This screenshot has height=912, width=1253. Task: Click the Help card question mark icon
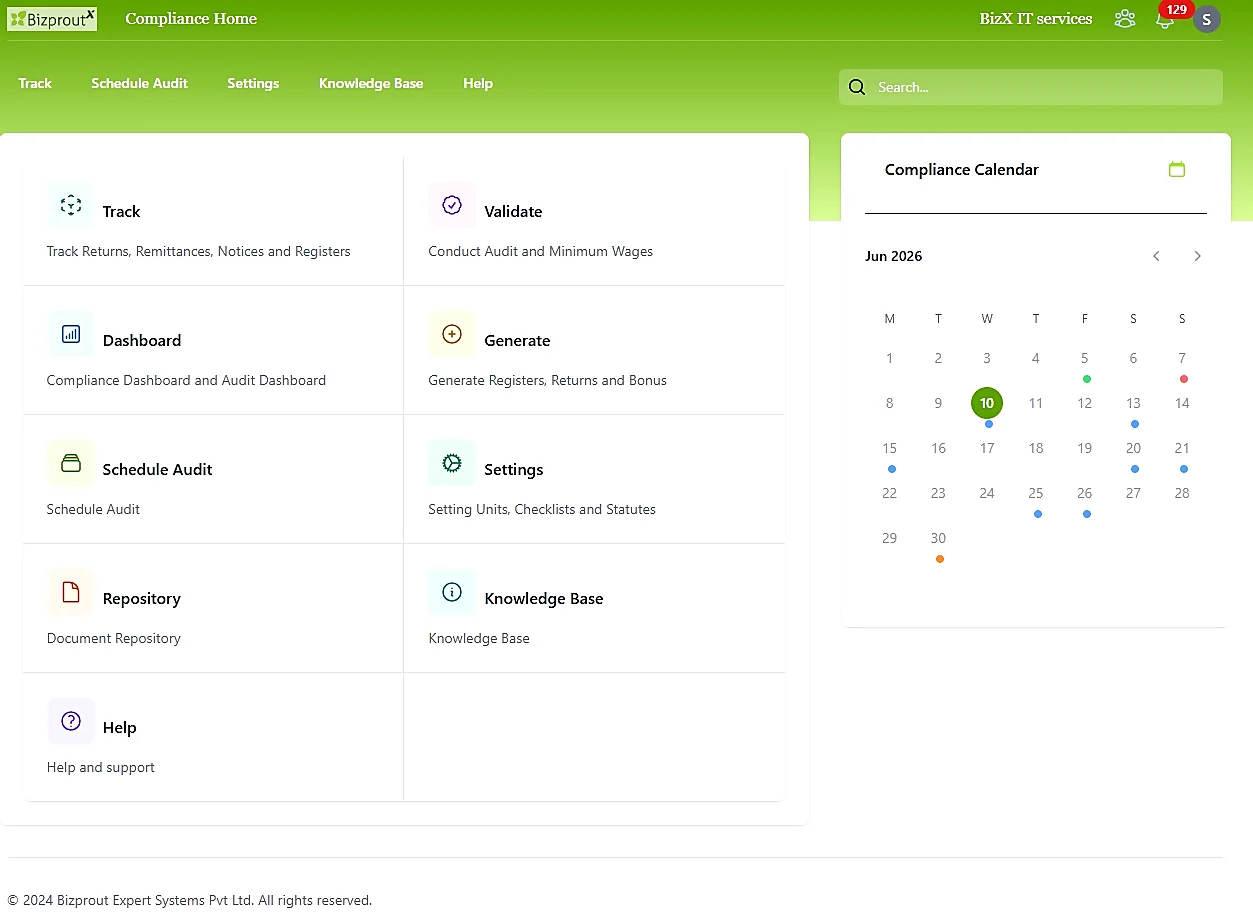pos(70,721)
